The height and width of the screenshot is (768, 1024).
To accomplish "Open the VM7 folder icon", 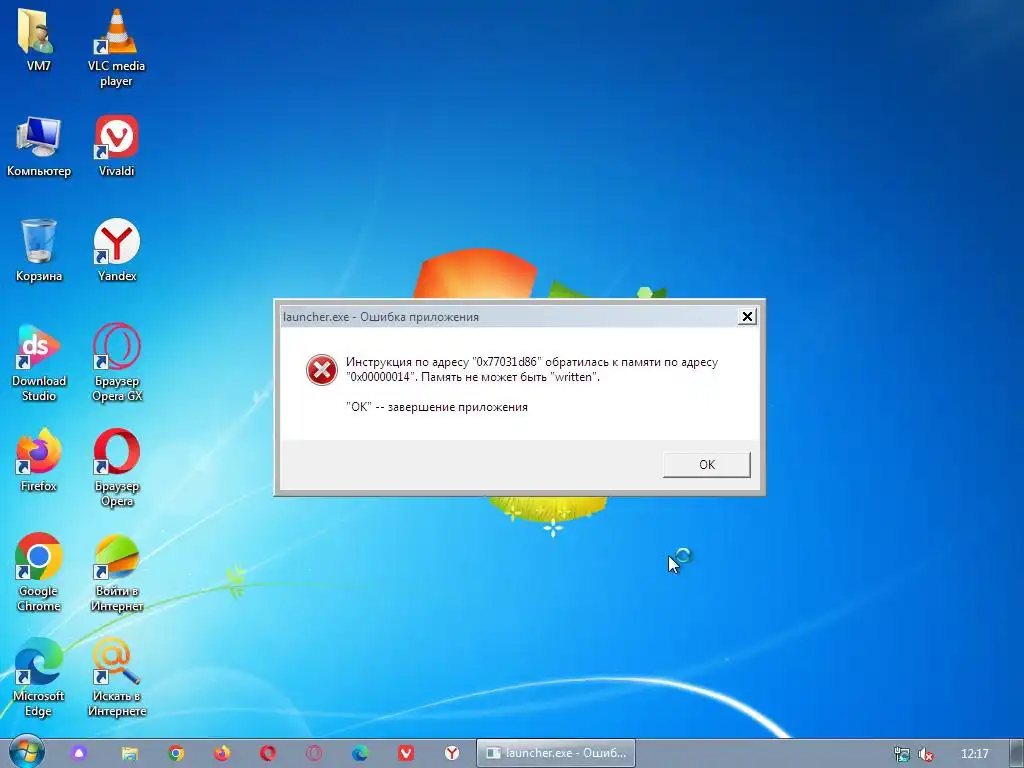I will (38, 38).
